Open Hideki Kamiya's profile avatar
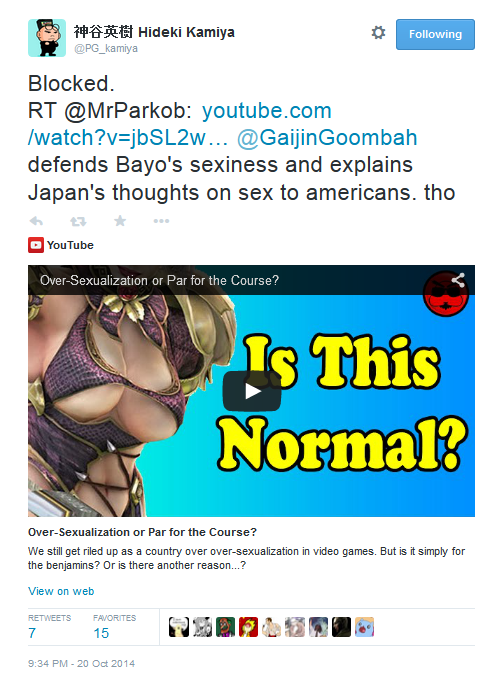Image resolution: width=500 pixels, height=689 pixels. coord(47,38)
